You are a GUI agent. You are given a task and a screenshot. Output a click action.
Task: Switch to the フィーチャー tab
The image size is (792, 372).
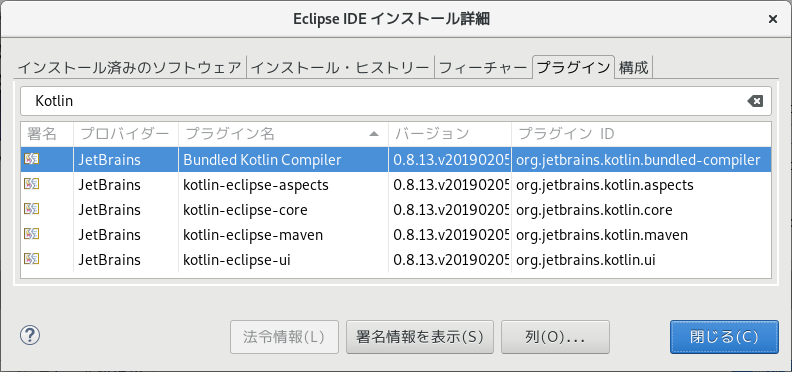(483, 68)
